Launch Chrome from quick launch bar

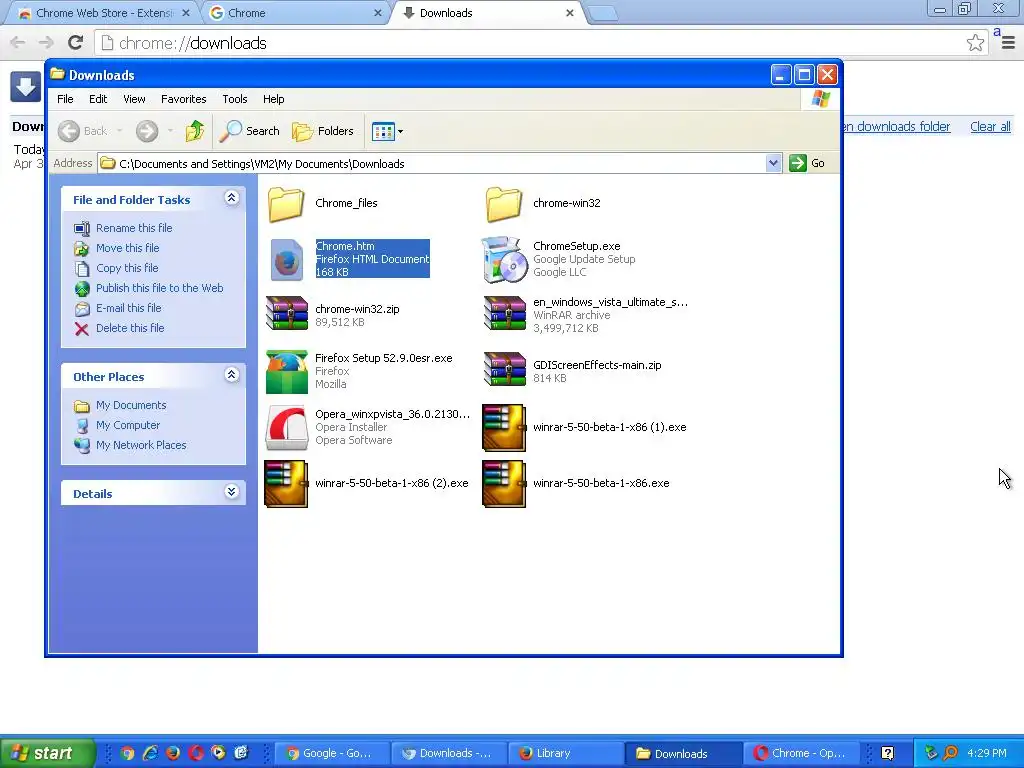click(127, 754)
